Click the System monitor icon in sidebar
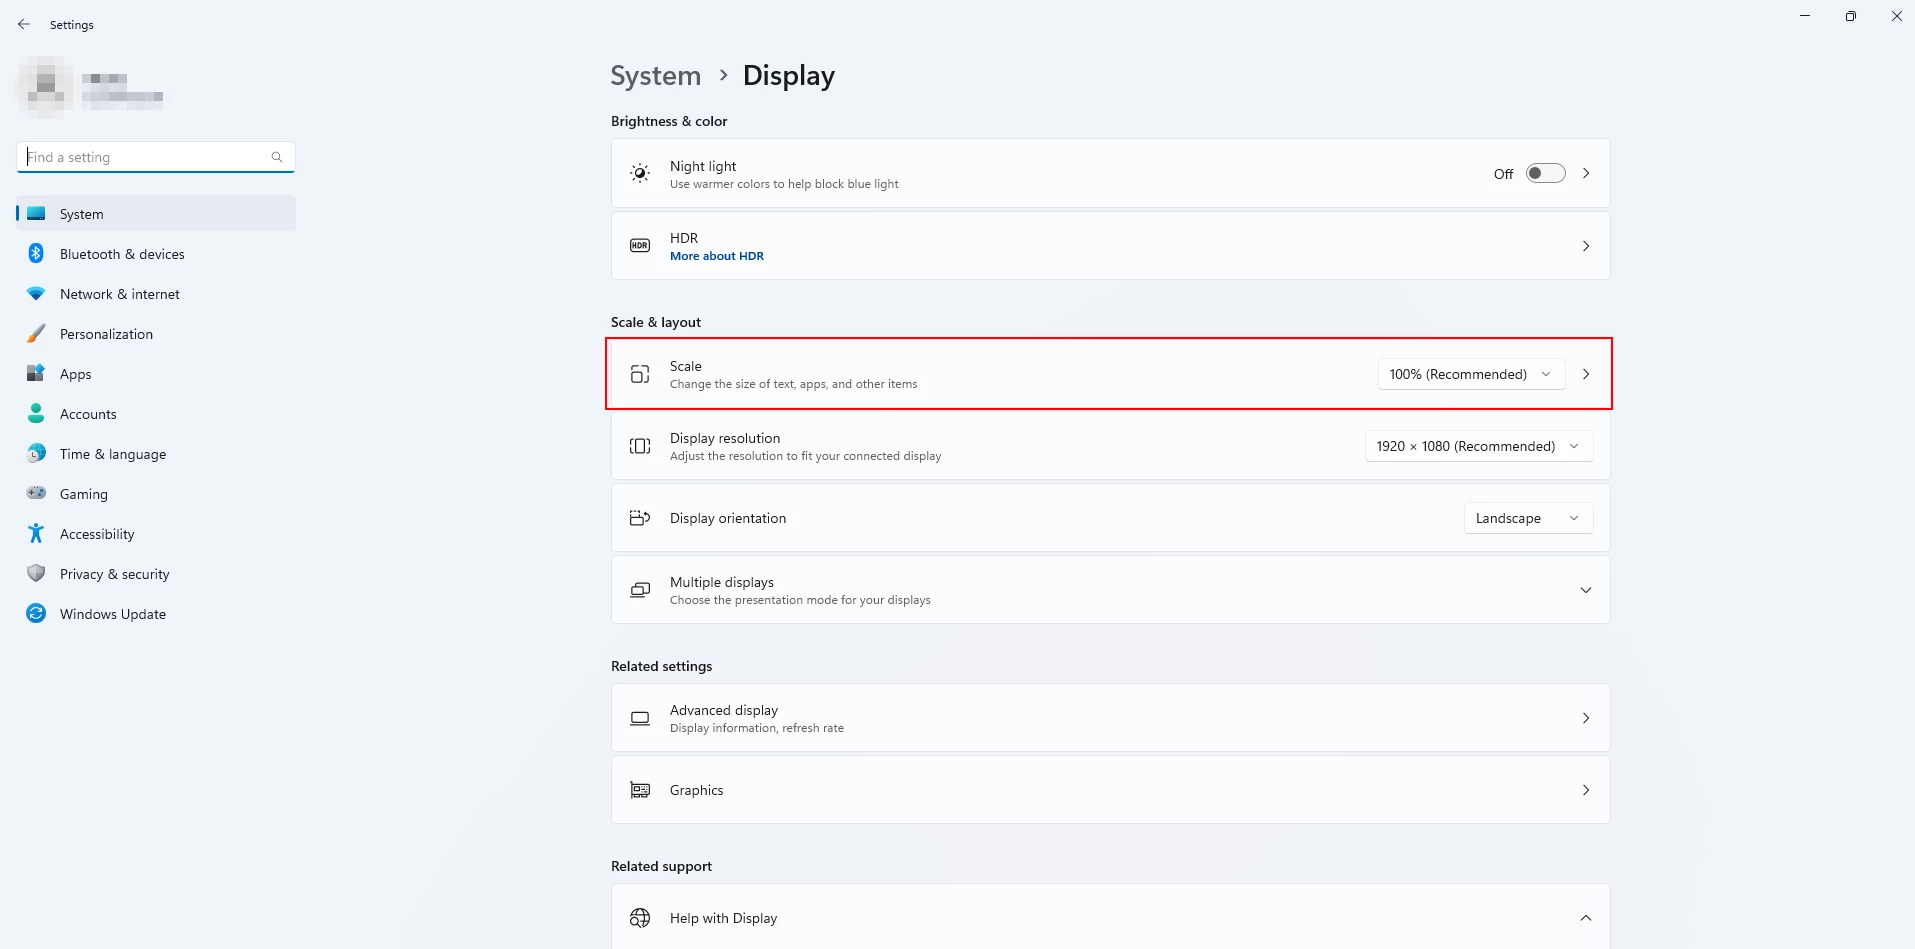 (36, 214)
